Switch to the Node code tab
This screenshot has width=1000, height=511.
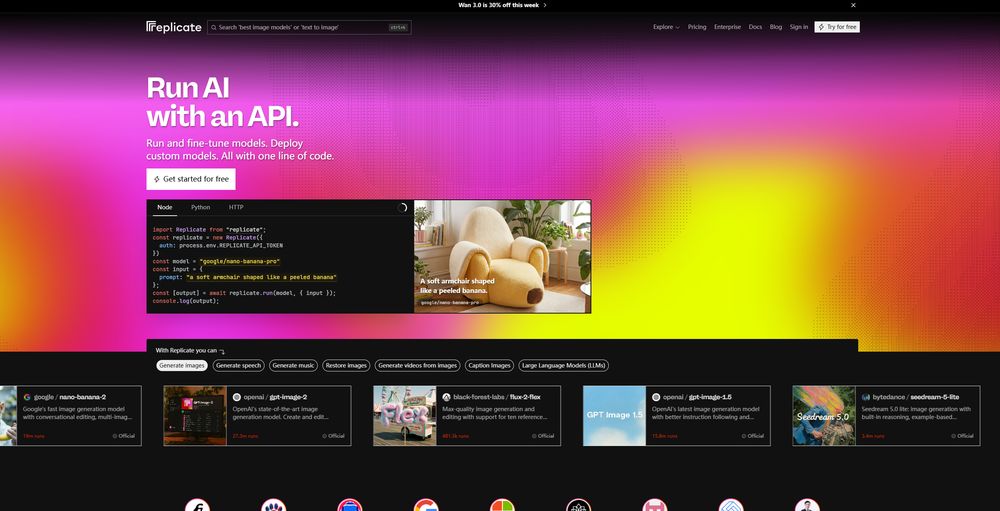[x=165, y=207]
